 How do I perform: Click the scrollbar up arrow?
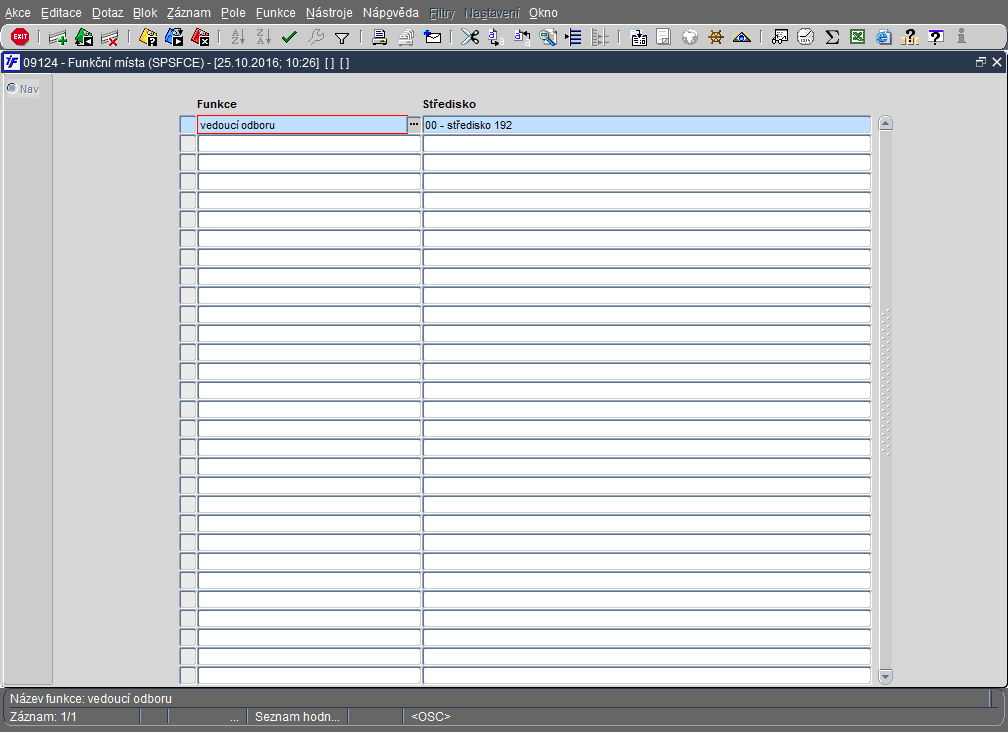(x=885, y=123)
